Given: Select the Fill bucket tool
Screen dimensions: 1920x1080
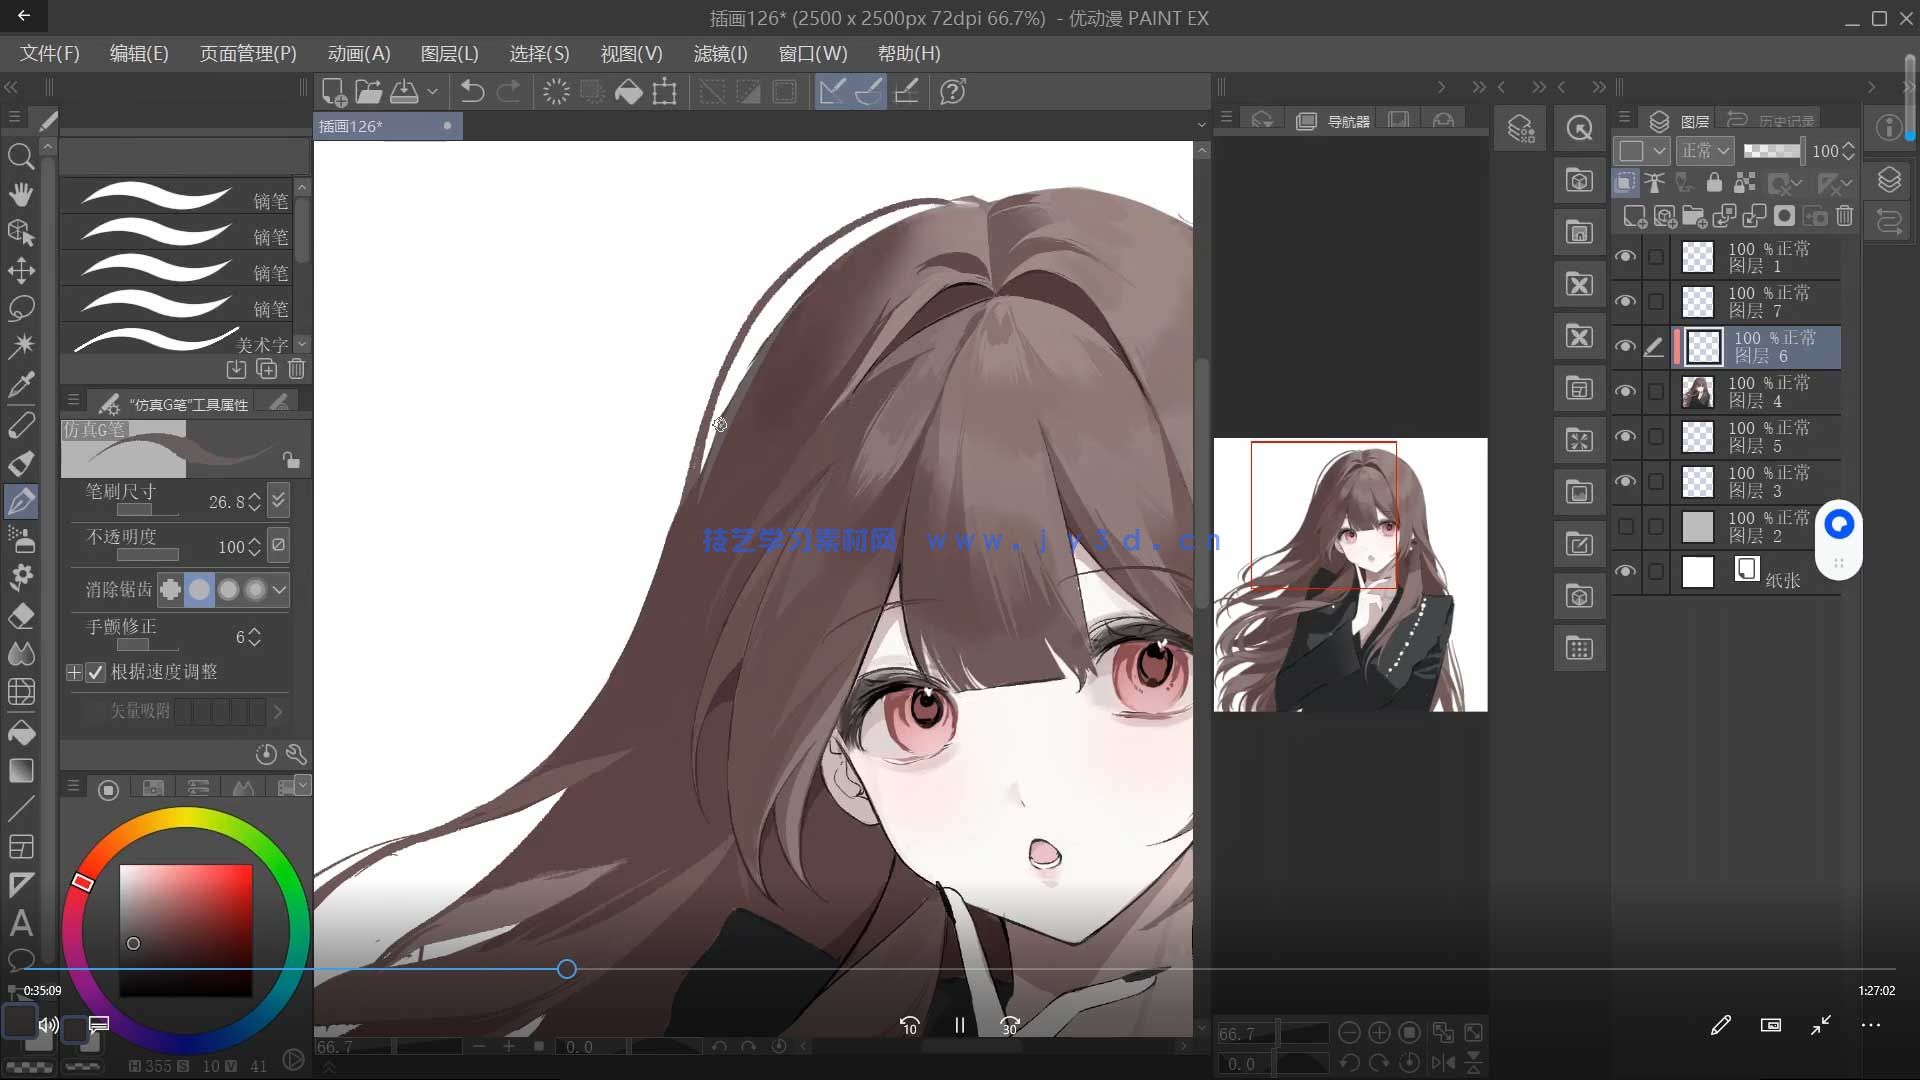Looking at the screenshot, I should 22,733.
